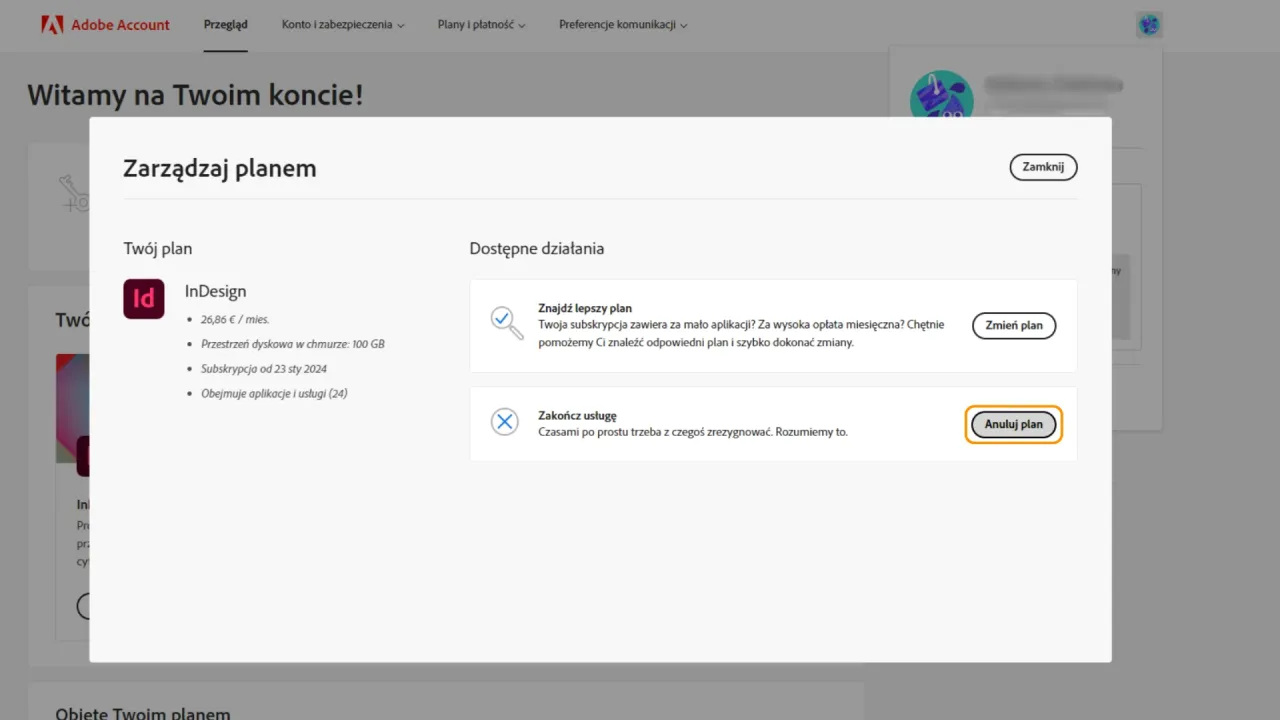Viewport: 1280px width, 720px height.
Task: Select the InDesign plan name text
Action: (215, 291)
